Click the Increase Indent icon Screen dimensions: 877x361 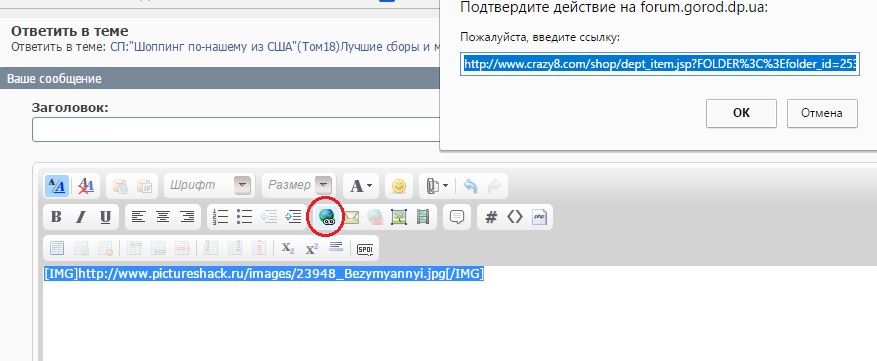293,217
